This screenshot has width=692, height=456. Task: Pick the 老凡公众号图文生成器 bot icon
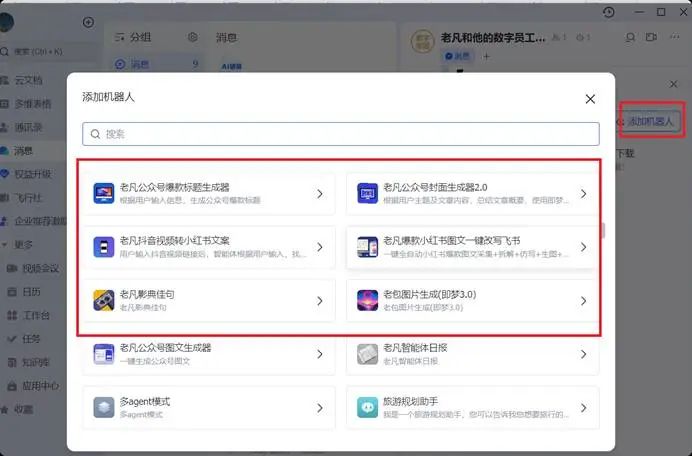pyautogui.click(x=104, y=354)
